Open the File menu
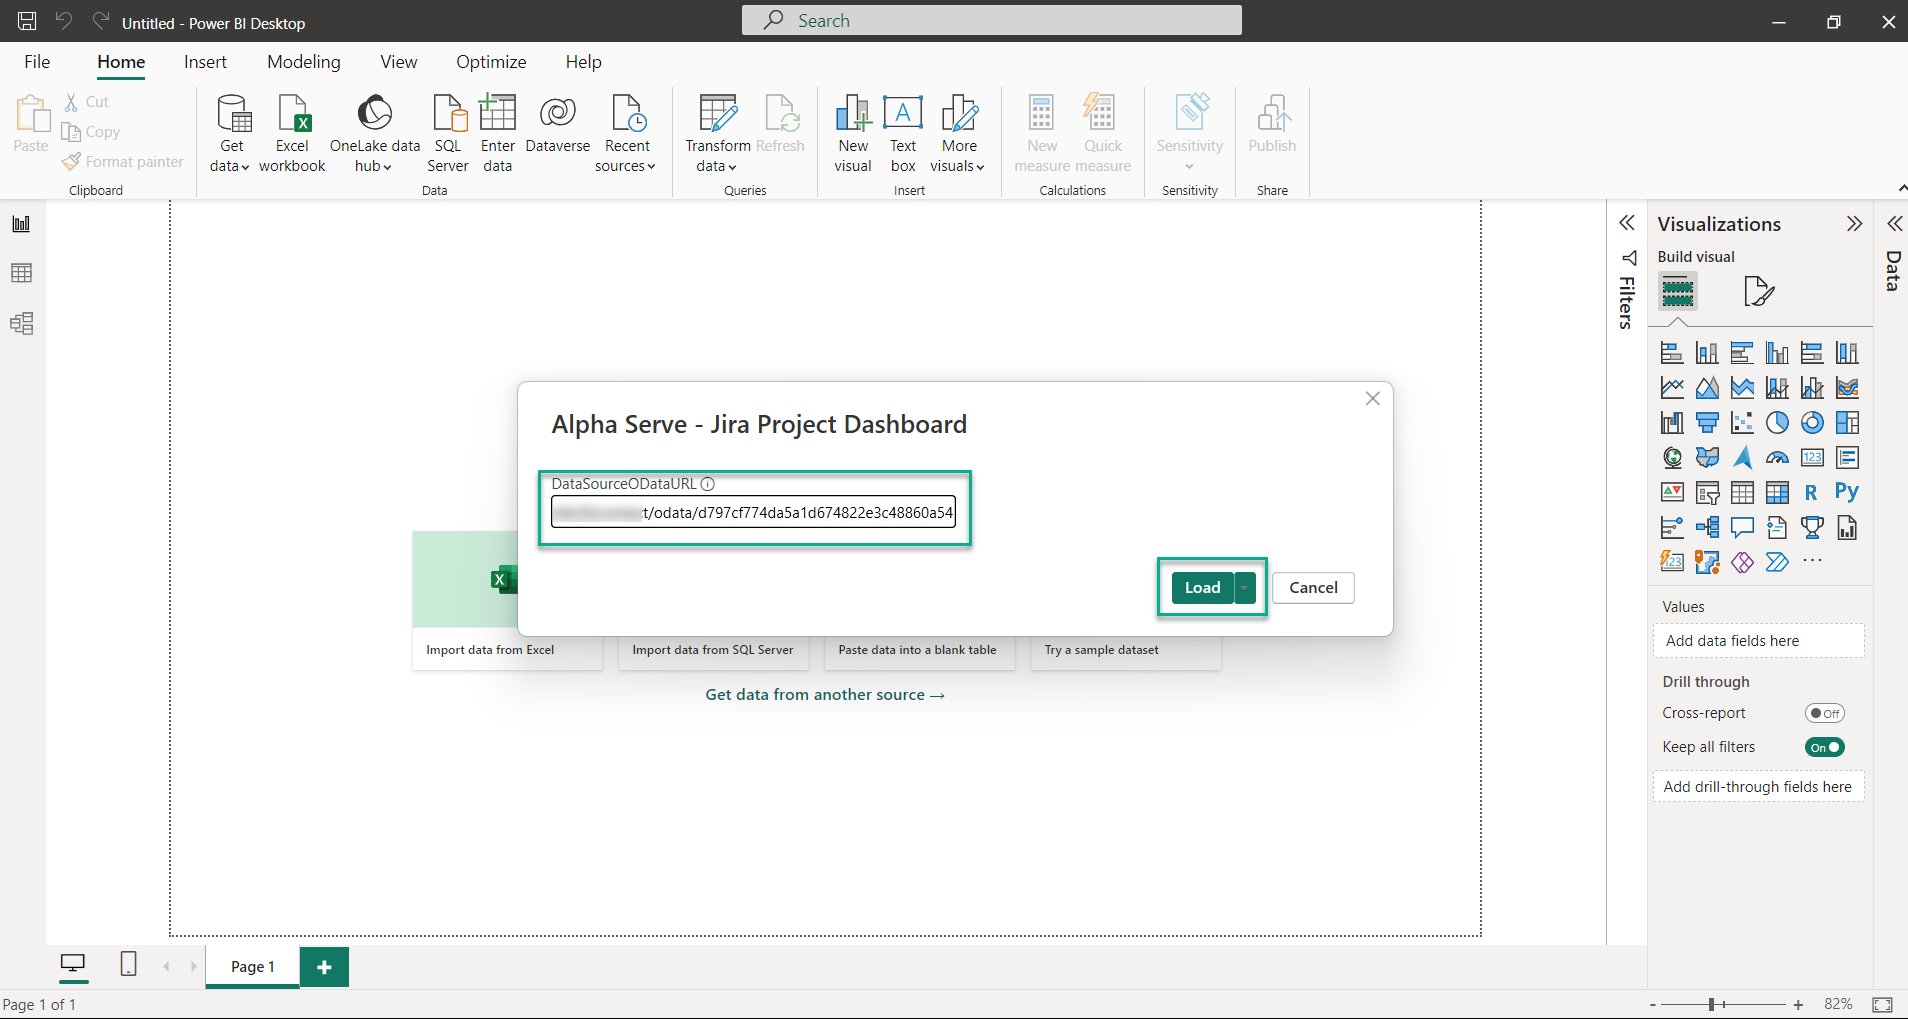This screenshot has width=1908, height=1019. click(37, 62)
